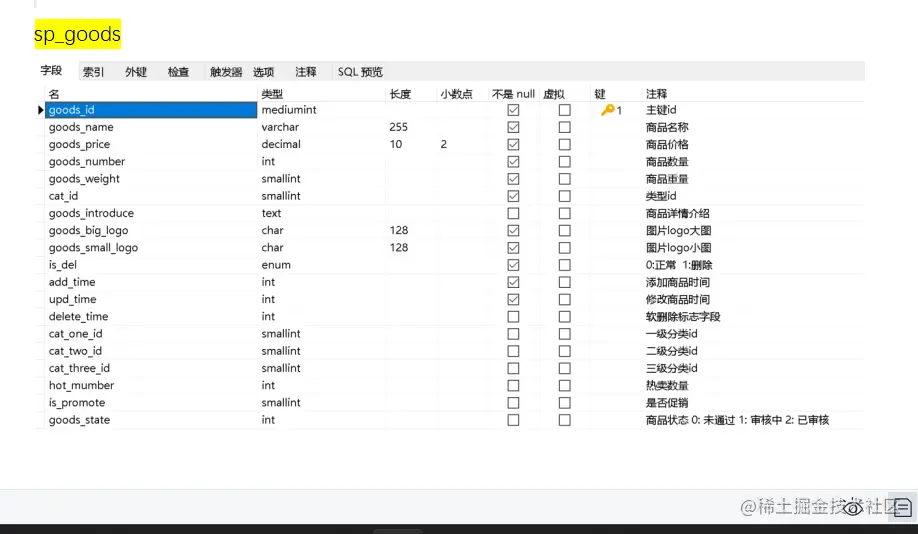Click the eye icon at bottom right
The image size is (918, 534).
pyautogui.click(x=853, y=508)
